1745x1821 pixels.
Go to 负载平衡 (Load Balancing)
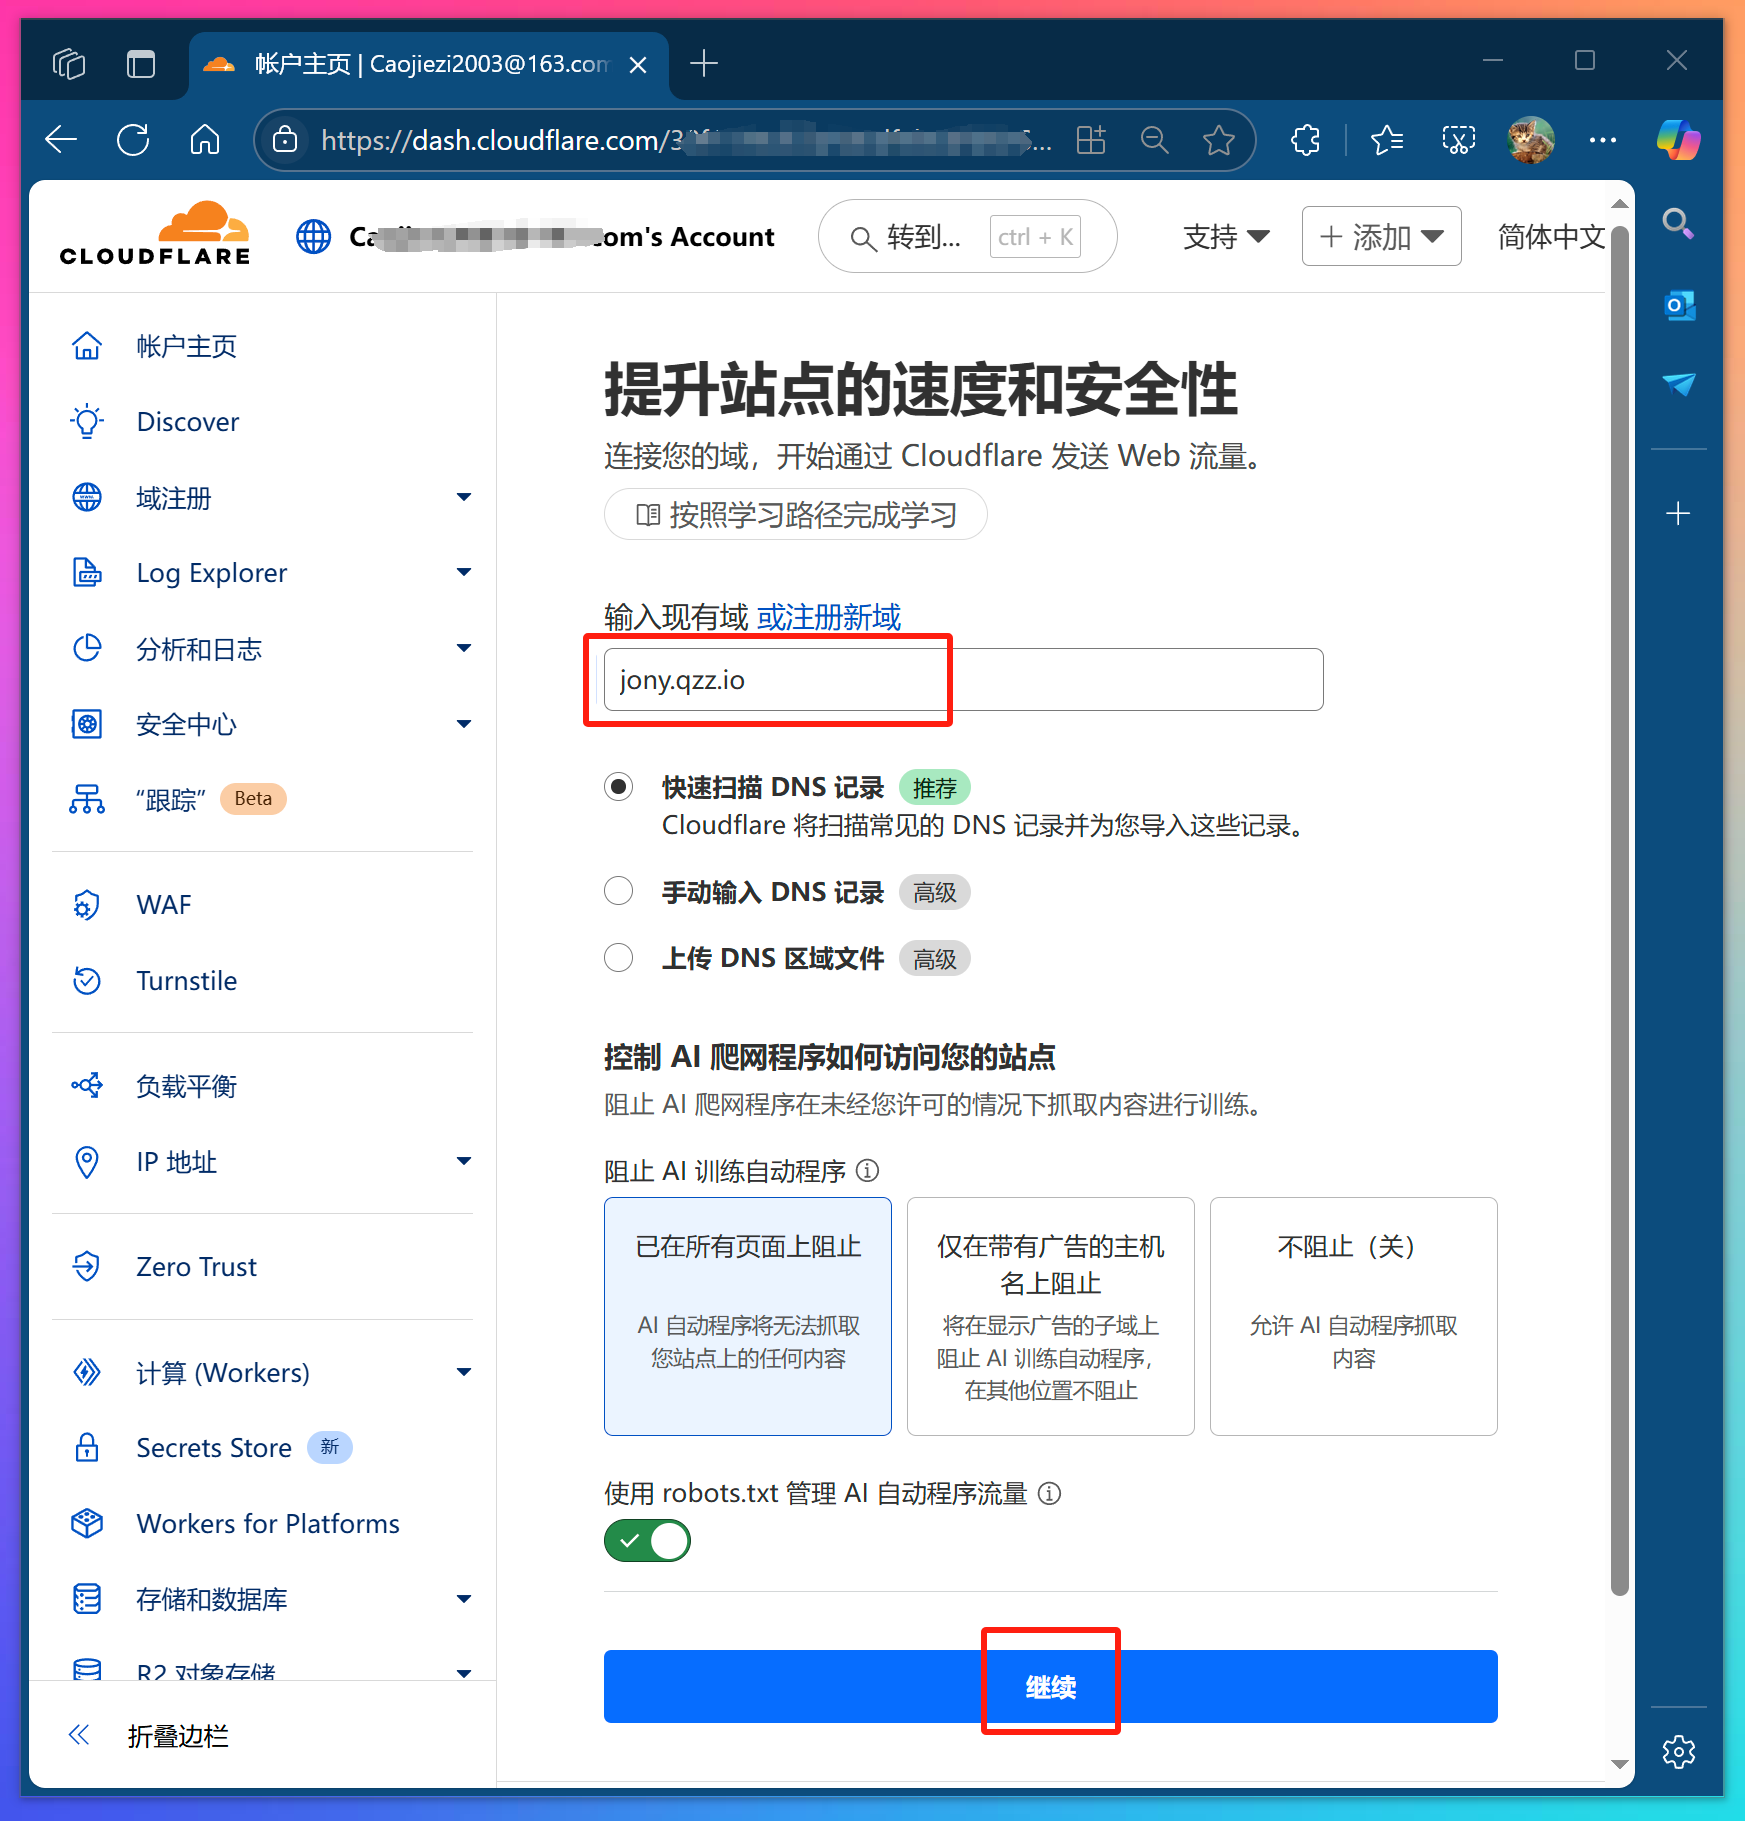point(184,1086)
